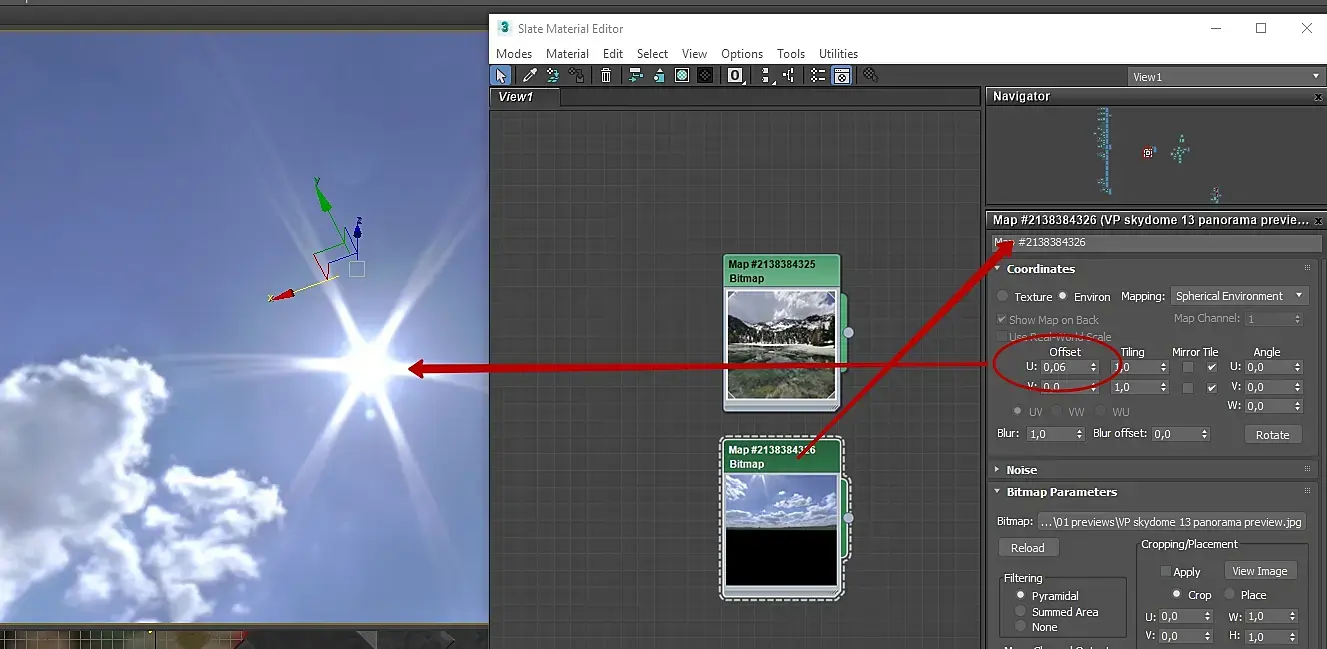Toggle U Mirror checkbox

pos(1188,367)
